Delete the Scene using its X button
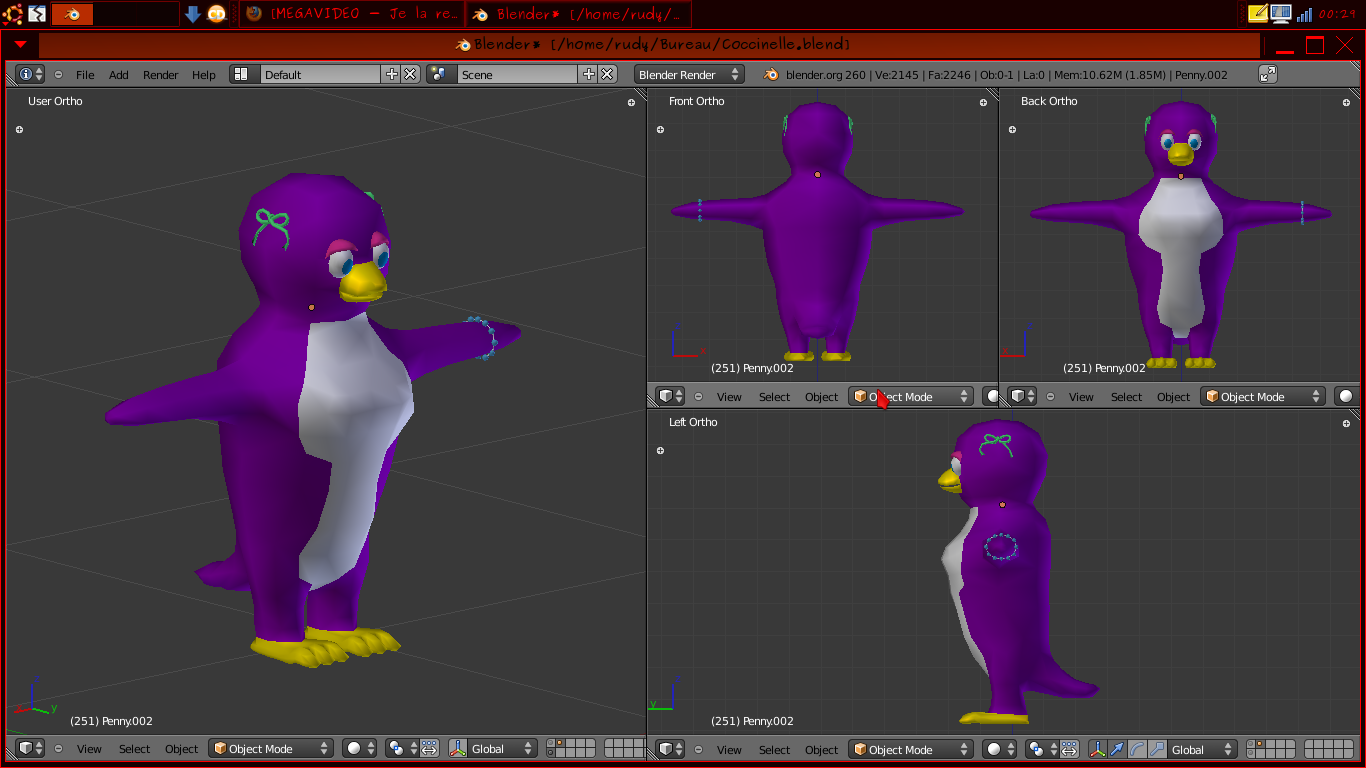This screenshot has width=1366, height=768. click(x=607, y=74)
